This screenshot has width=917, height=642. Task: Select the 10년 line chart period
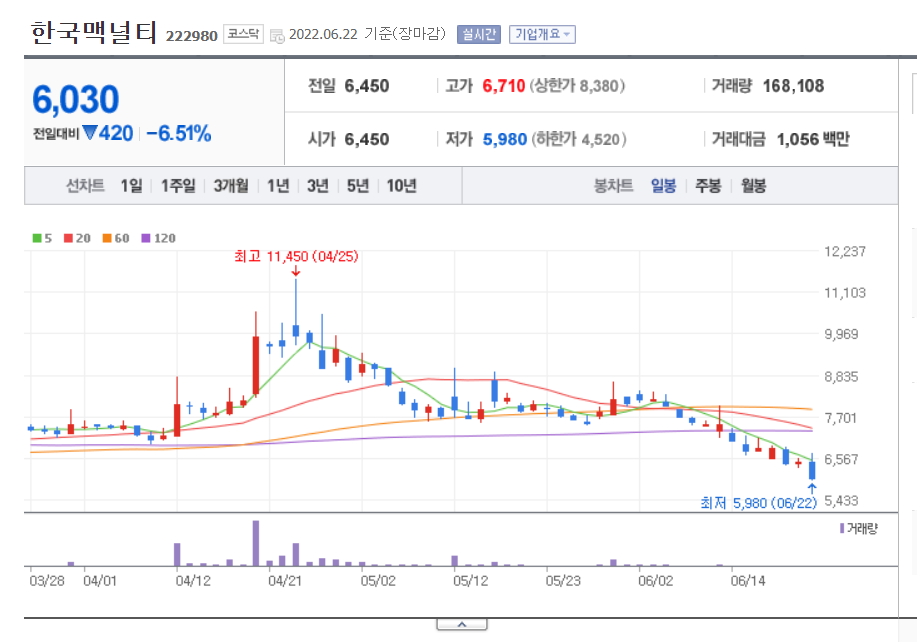click(402, 186)
